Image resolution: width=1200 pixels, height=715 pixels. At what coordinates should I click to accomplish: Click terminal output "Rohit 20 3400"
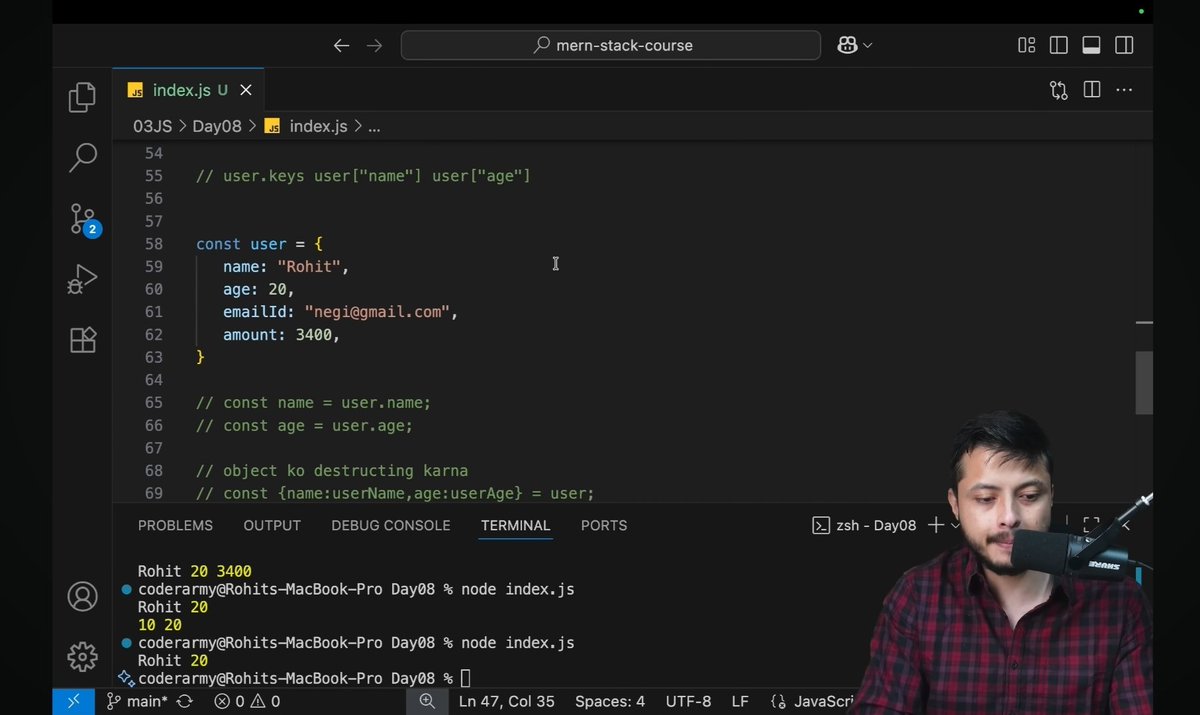195,572
